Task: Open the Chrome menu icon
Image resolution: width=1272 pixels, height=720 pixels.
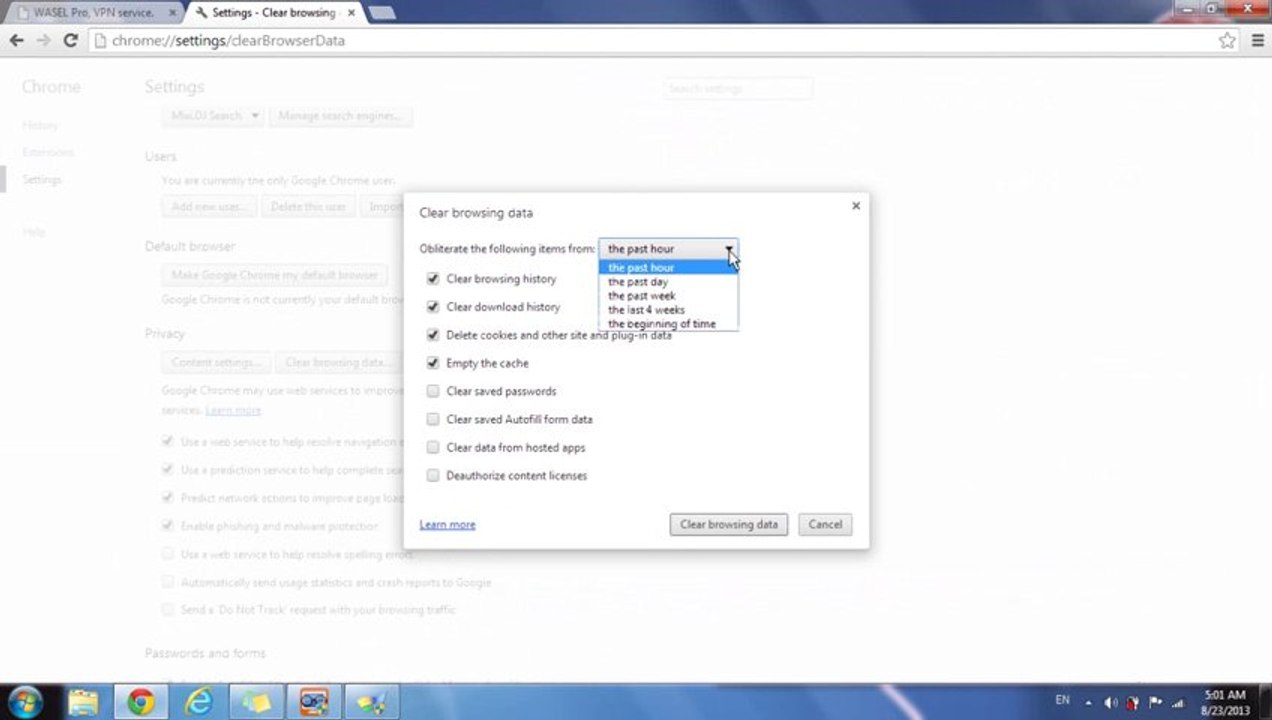Action: (x=1256, y=41)
